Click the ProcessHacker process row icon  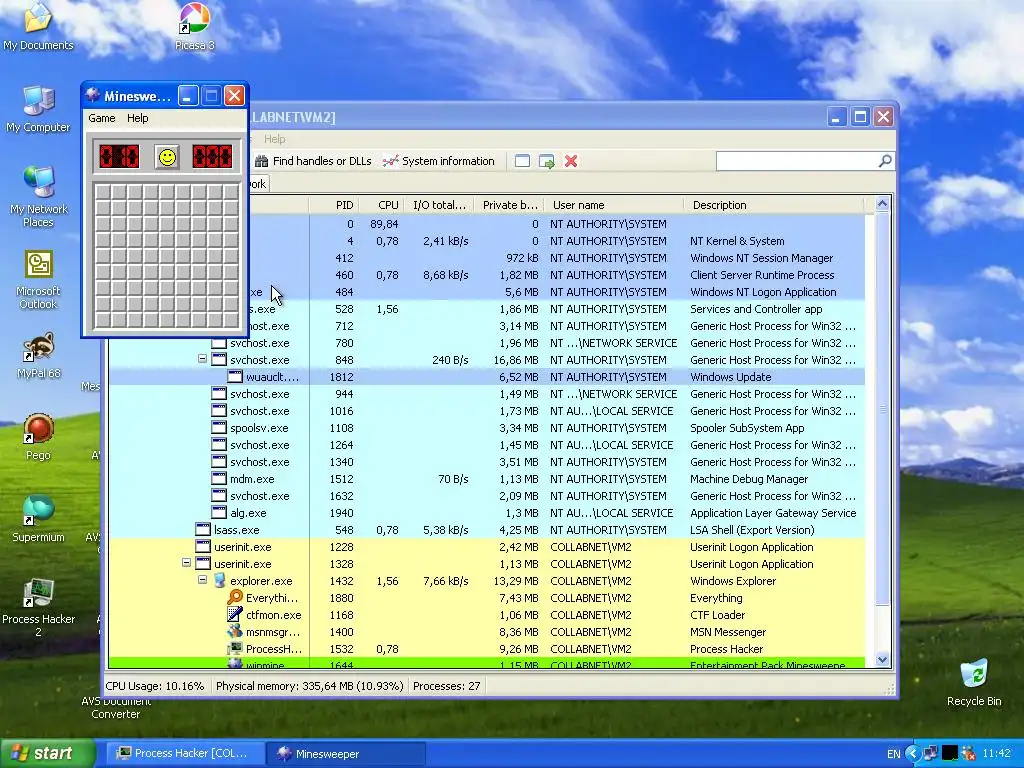coord(235,648)
